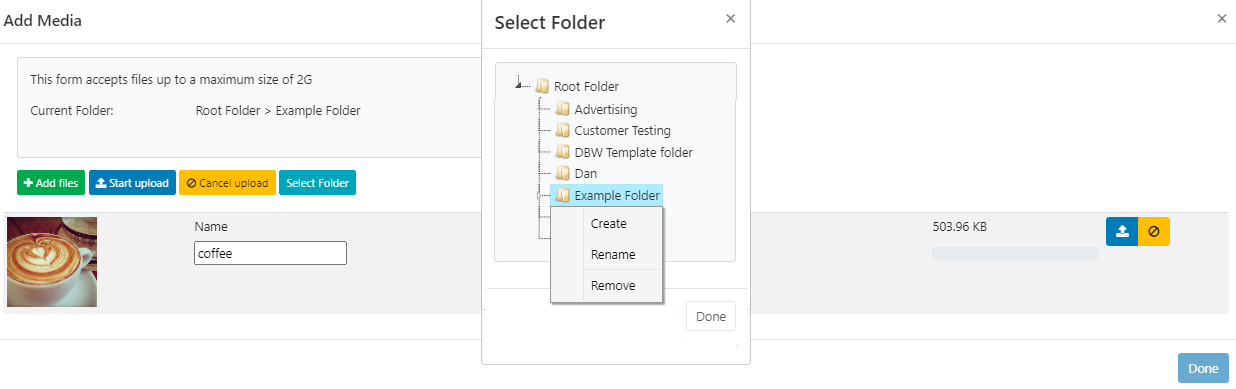Click the Root Folder > Example Folder path
Image resolution: width=1236 pixels, height=389 pixels.
[278, 111]
